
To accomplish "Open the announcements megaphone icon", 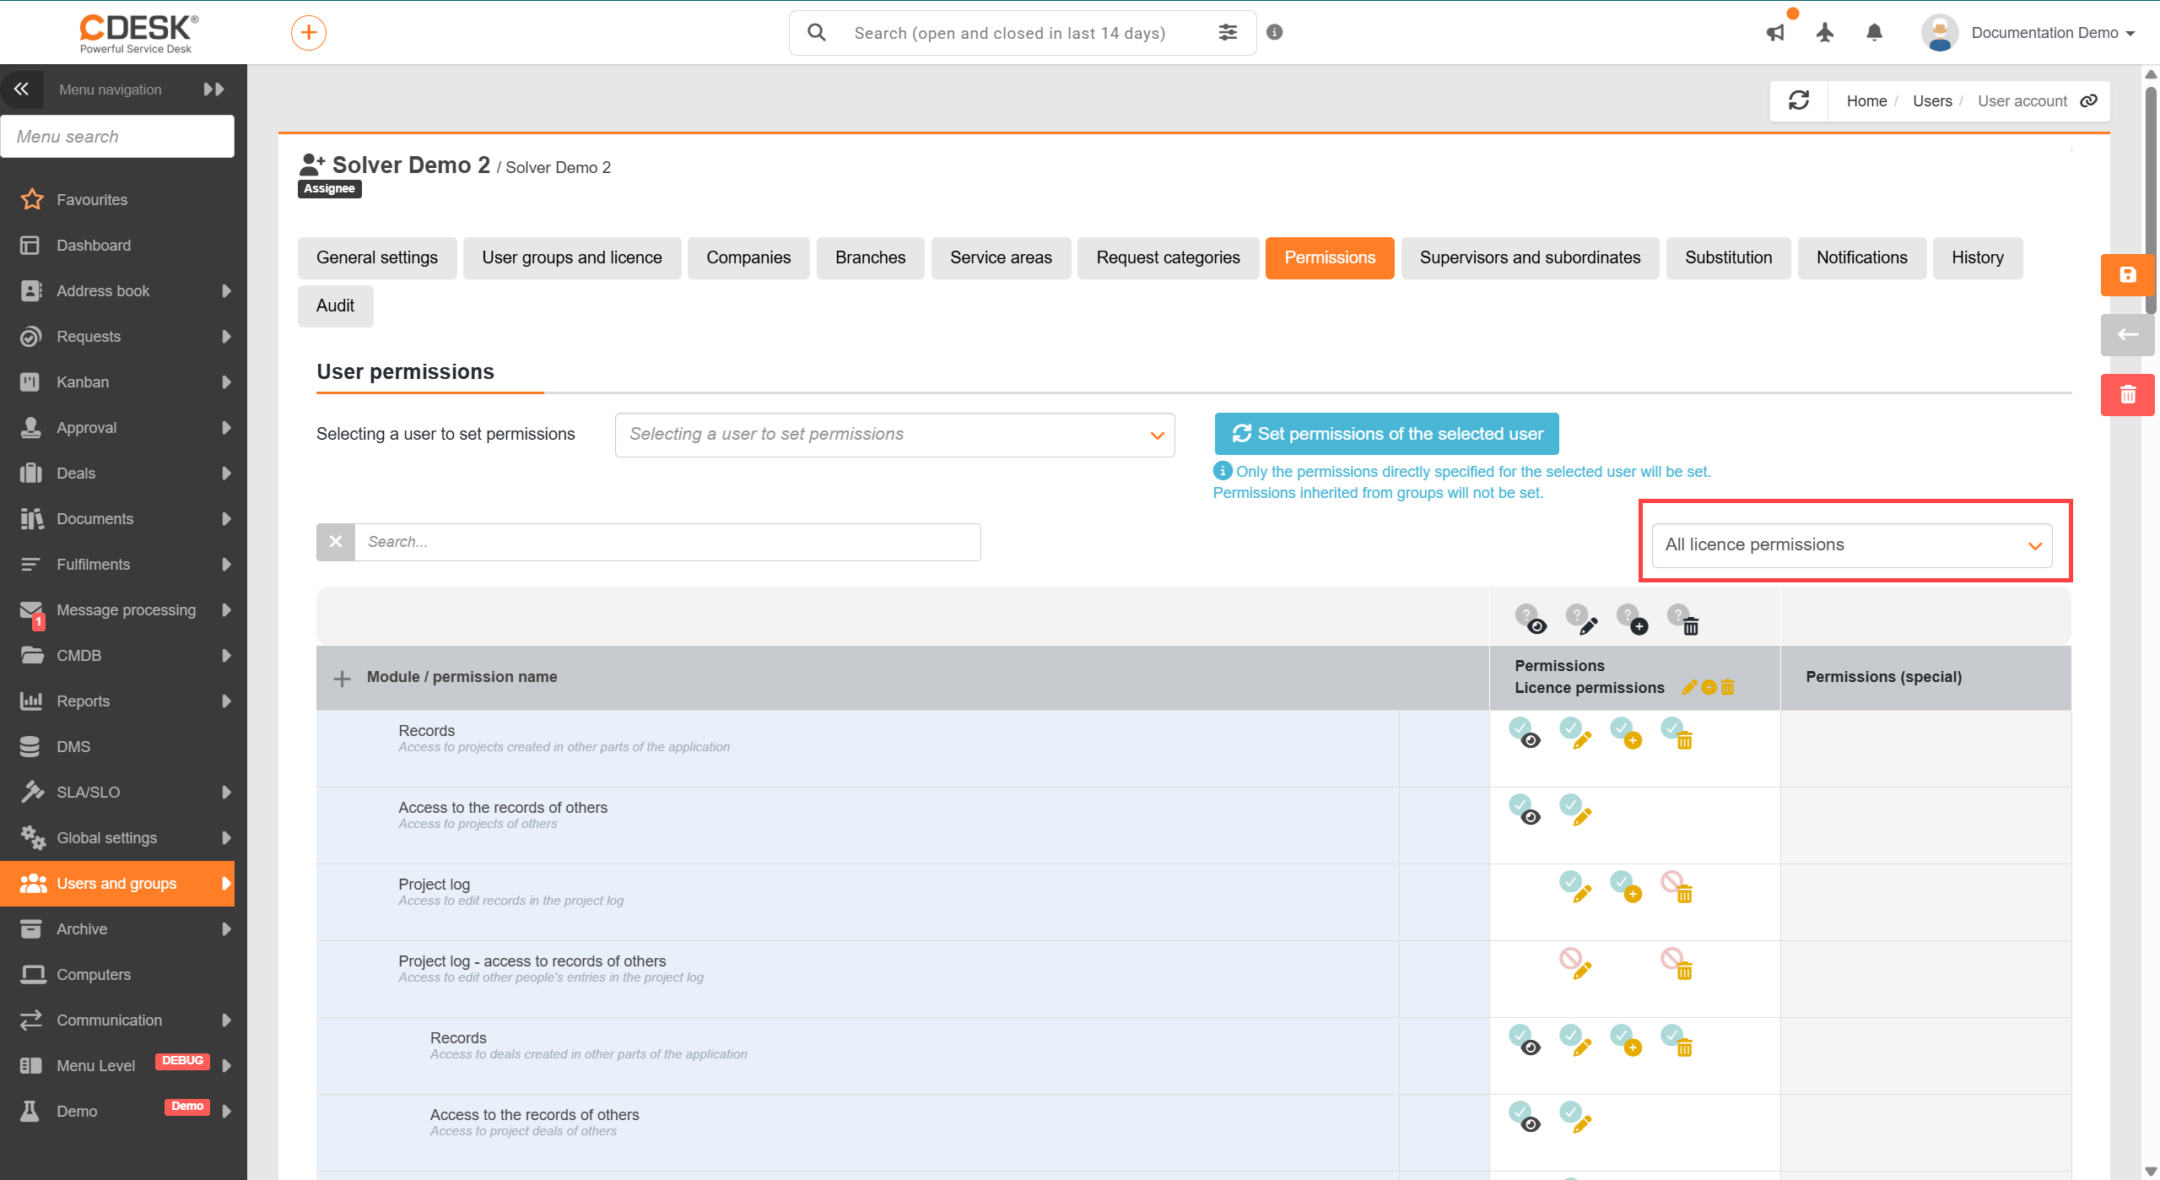I will pyautogui.click(x=1776, y=33).
